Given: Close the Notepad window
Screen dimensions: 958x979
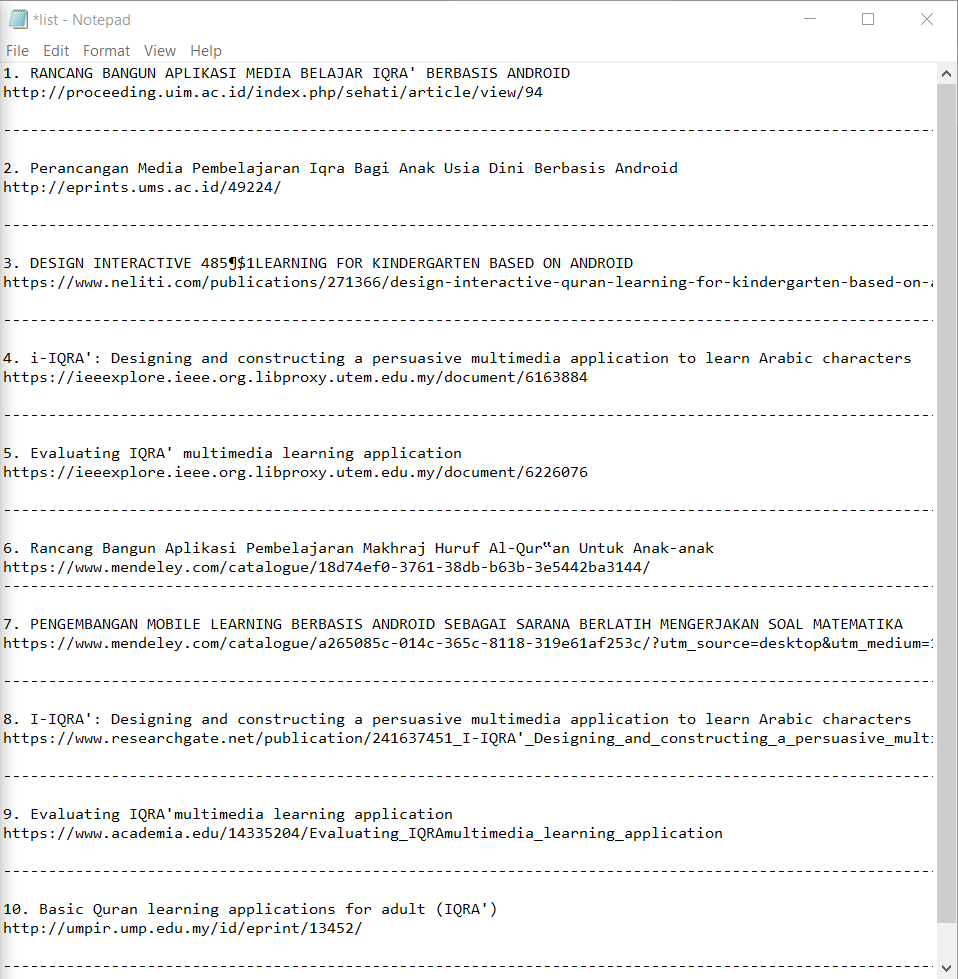Looking at the screenshot, I should (927, 19).
